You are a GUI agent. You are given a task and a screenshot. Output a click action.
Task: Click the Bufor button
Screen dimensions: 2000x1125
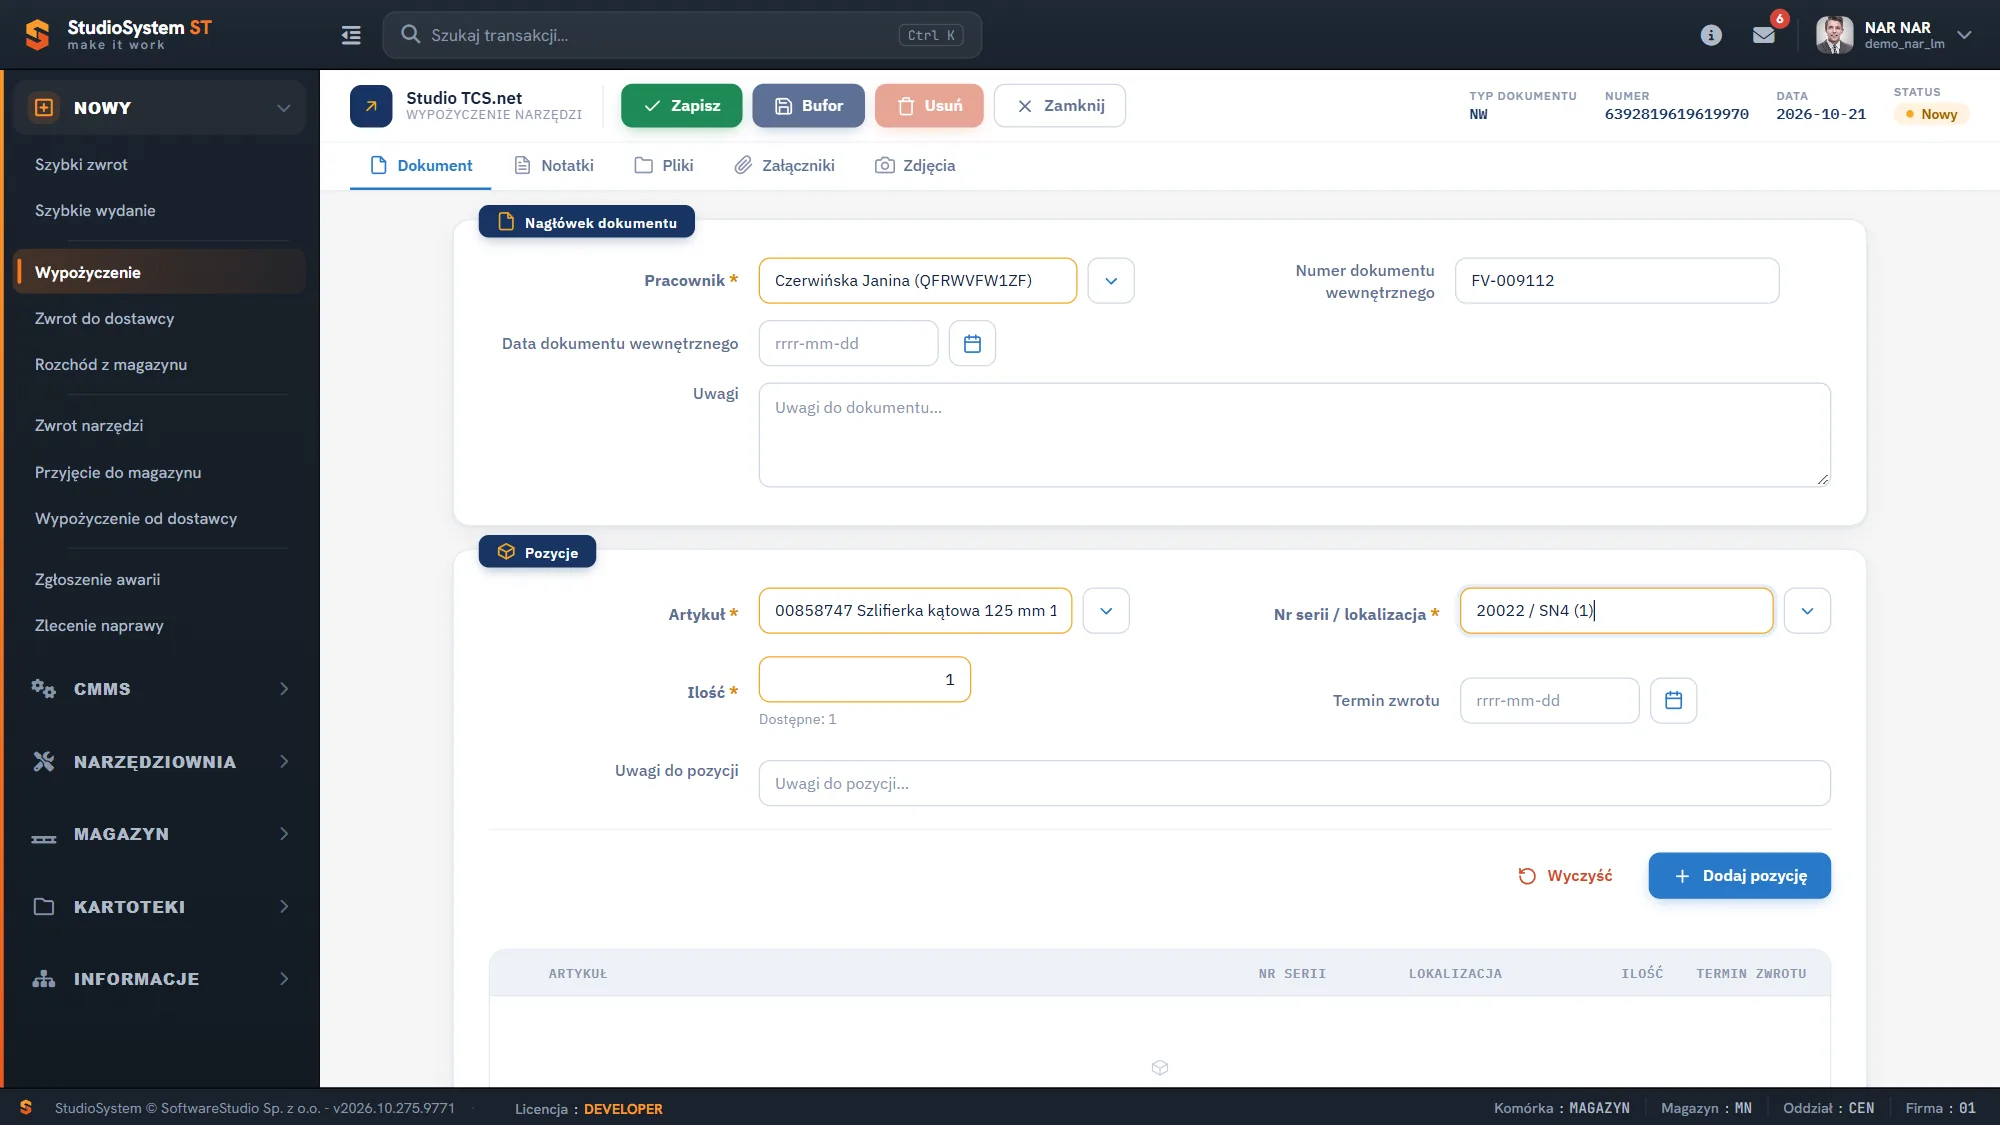tap(808, 106)
